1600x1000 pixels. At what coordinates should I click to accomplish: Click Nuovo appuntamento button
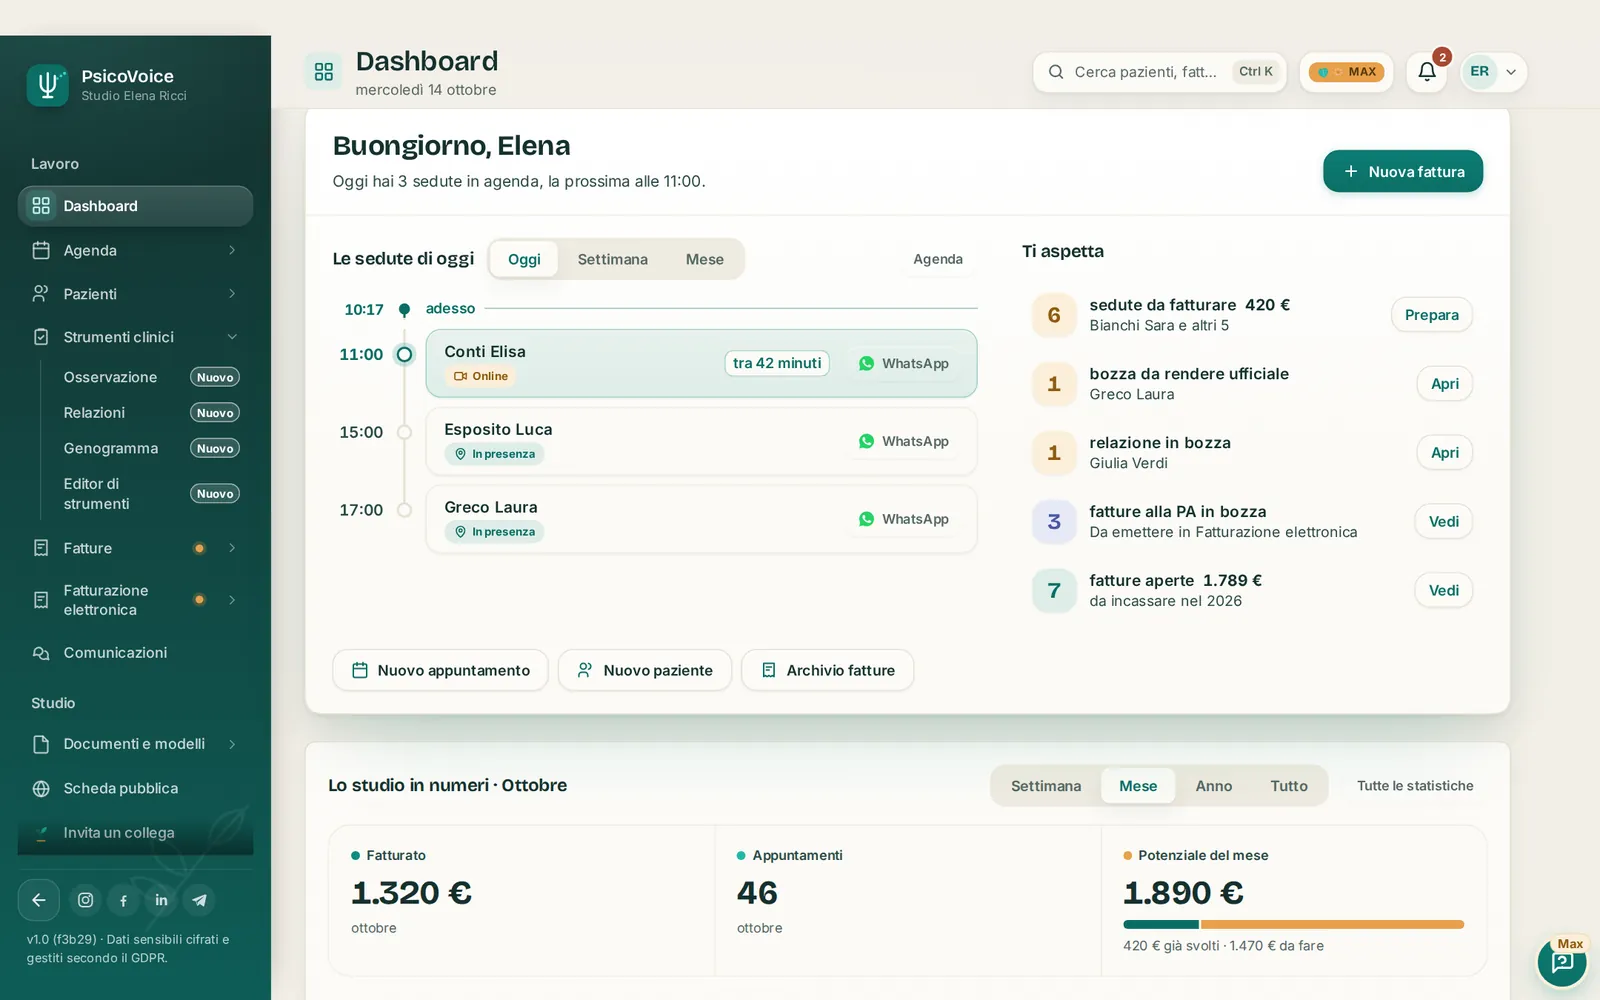tap(440, 670)
